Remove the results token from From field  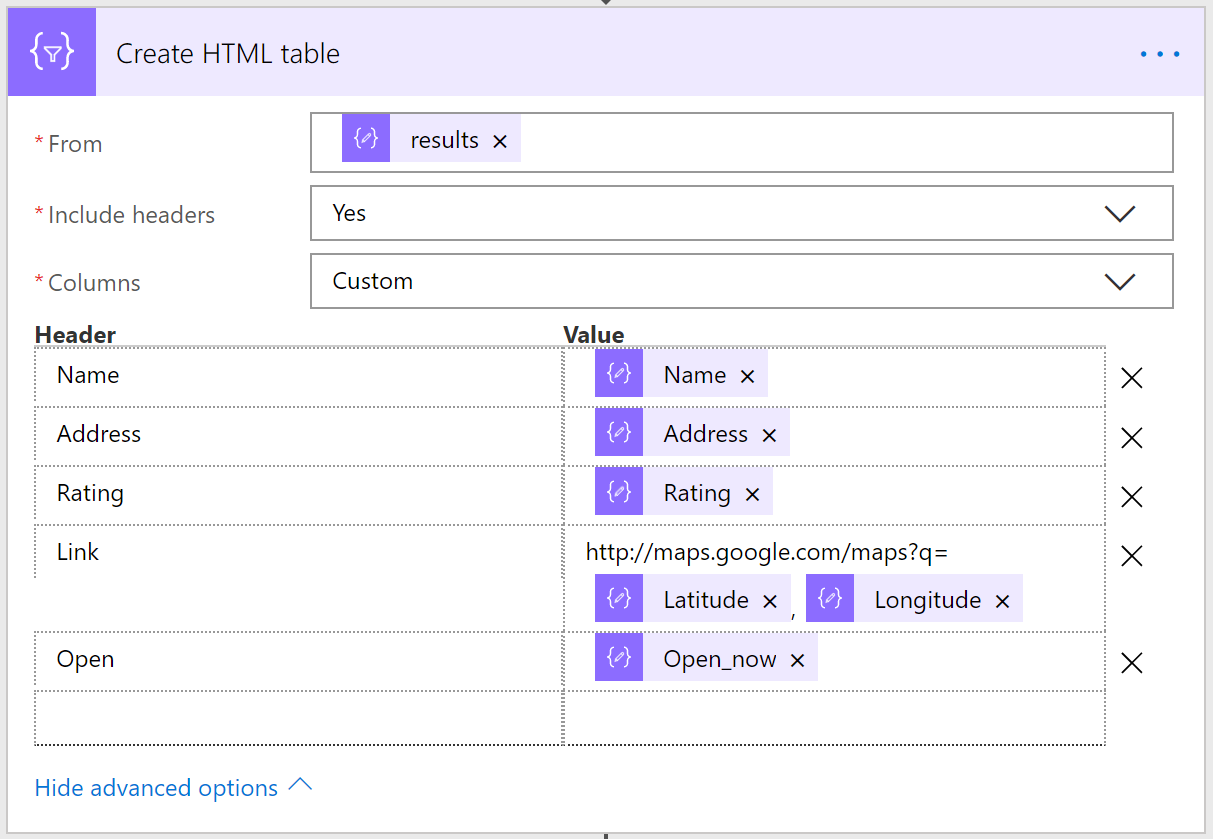point(500,141)
